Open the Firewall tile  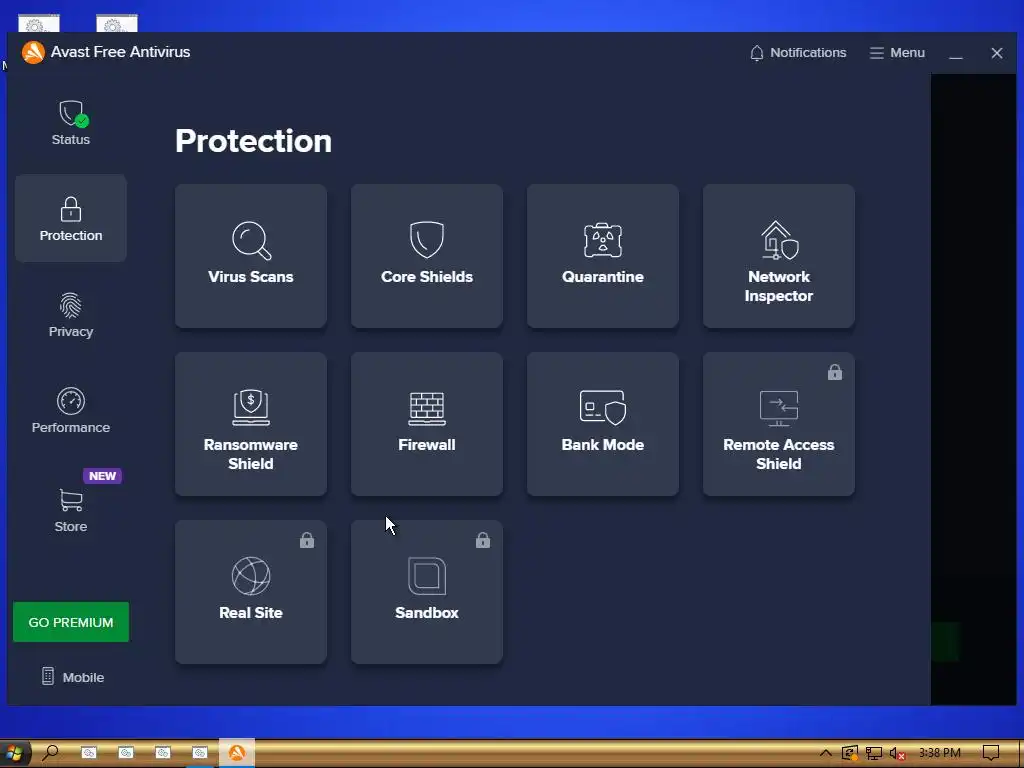tap(426, 424)
